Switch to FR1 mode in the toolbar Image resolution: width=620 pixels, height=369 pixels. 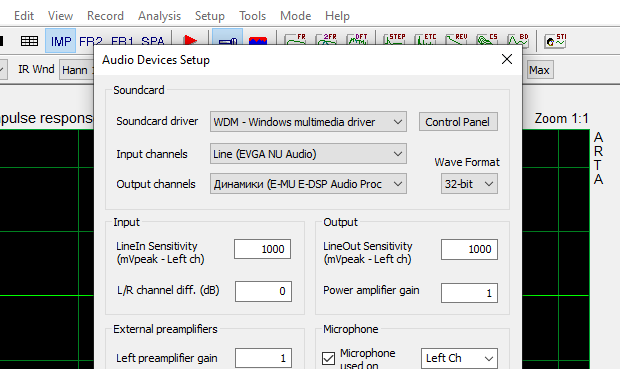coord(122,41)
